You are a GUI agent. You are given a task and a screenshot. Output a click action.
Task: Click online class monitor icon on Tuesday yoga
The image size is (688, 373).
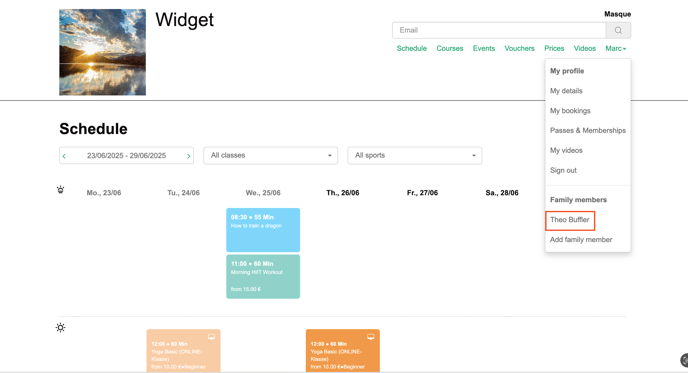(211, 337)
